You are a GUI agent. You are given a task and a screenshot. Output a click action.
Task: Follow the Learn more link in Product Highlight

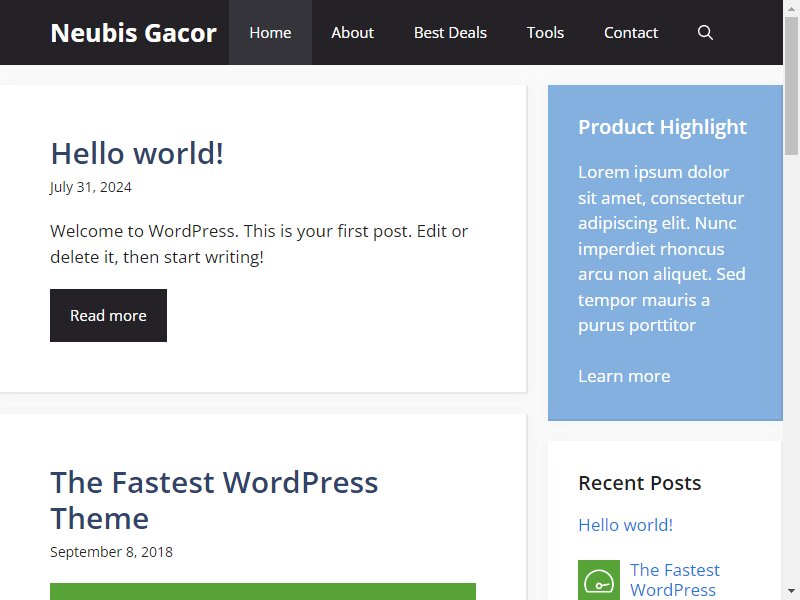[x=624, y=376]
